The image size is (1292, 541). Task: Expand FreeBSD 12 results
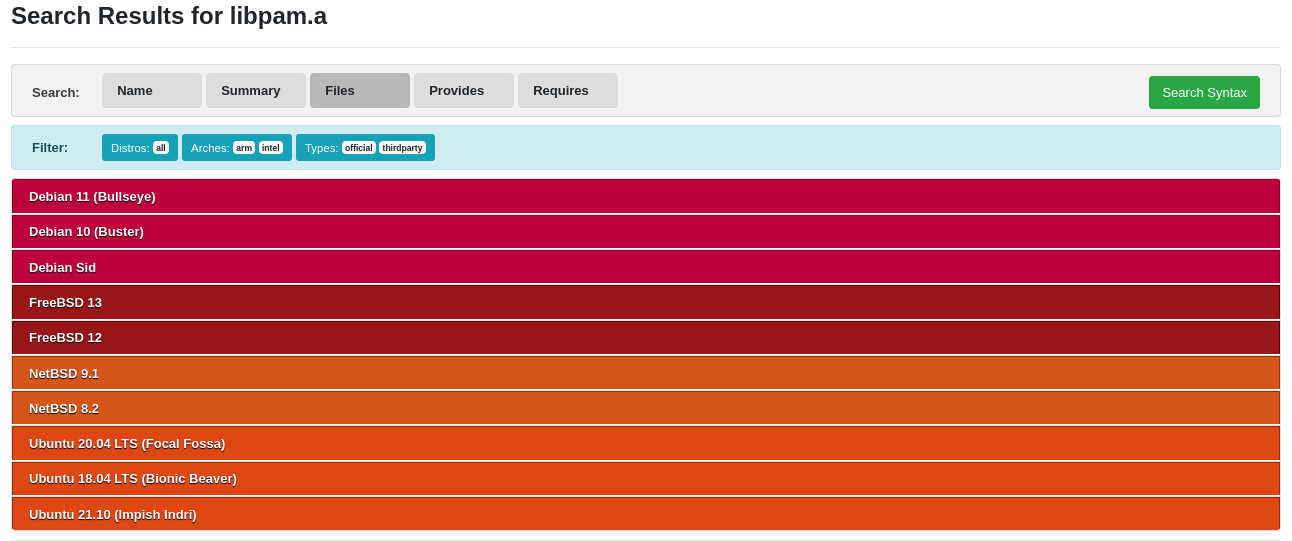(x=646, y=337)
